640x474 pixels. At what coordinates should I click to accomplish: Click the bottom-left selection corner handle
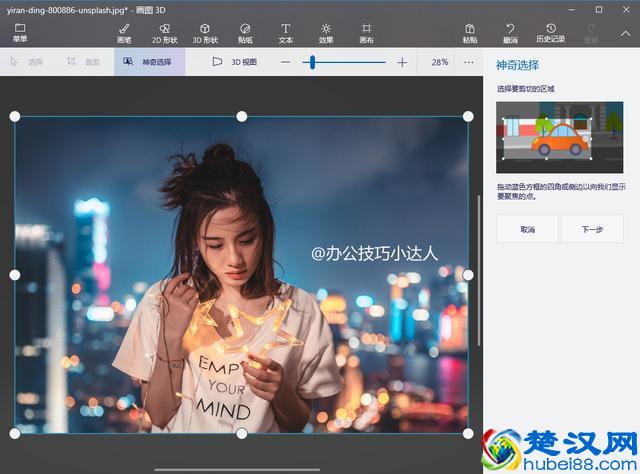(x=15, y=434)
